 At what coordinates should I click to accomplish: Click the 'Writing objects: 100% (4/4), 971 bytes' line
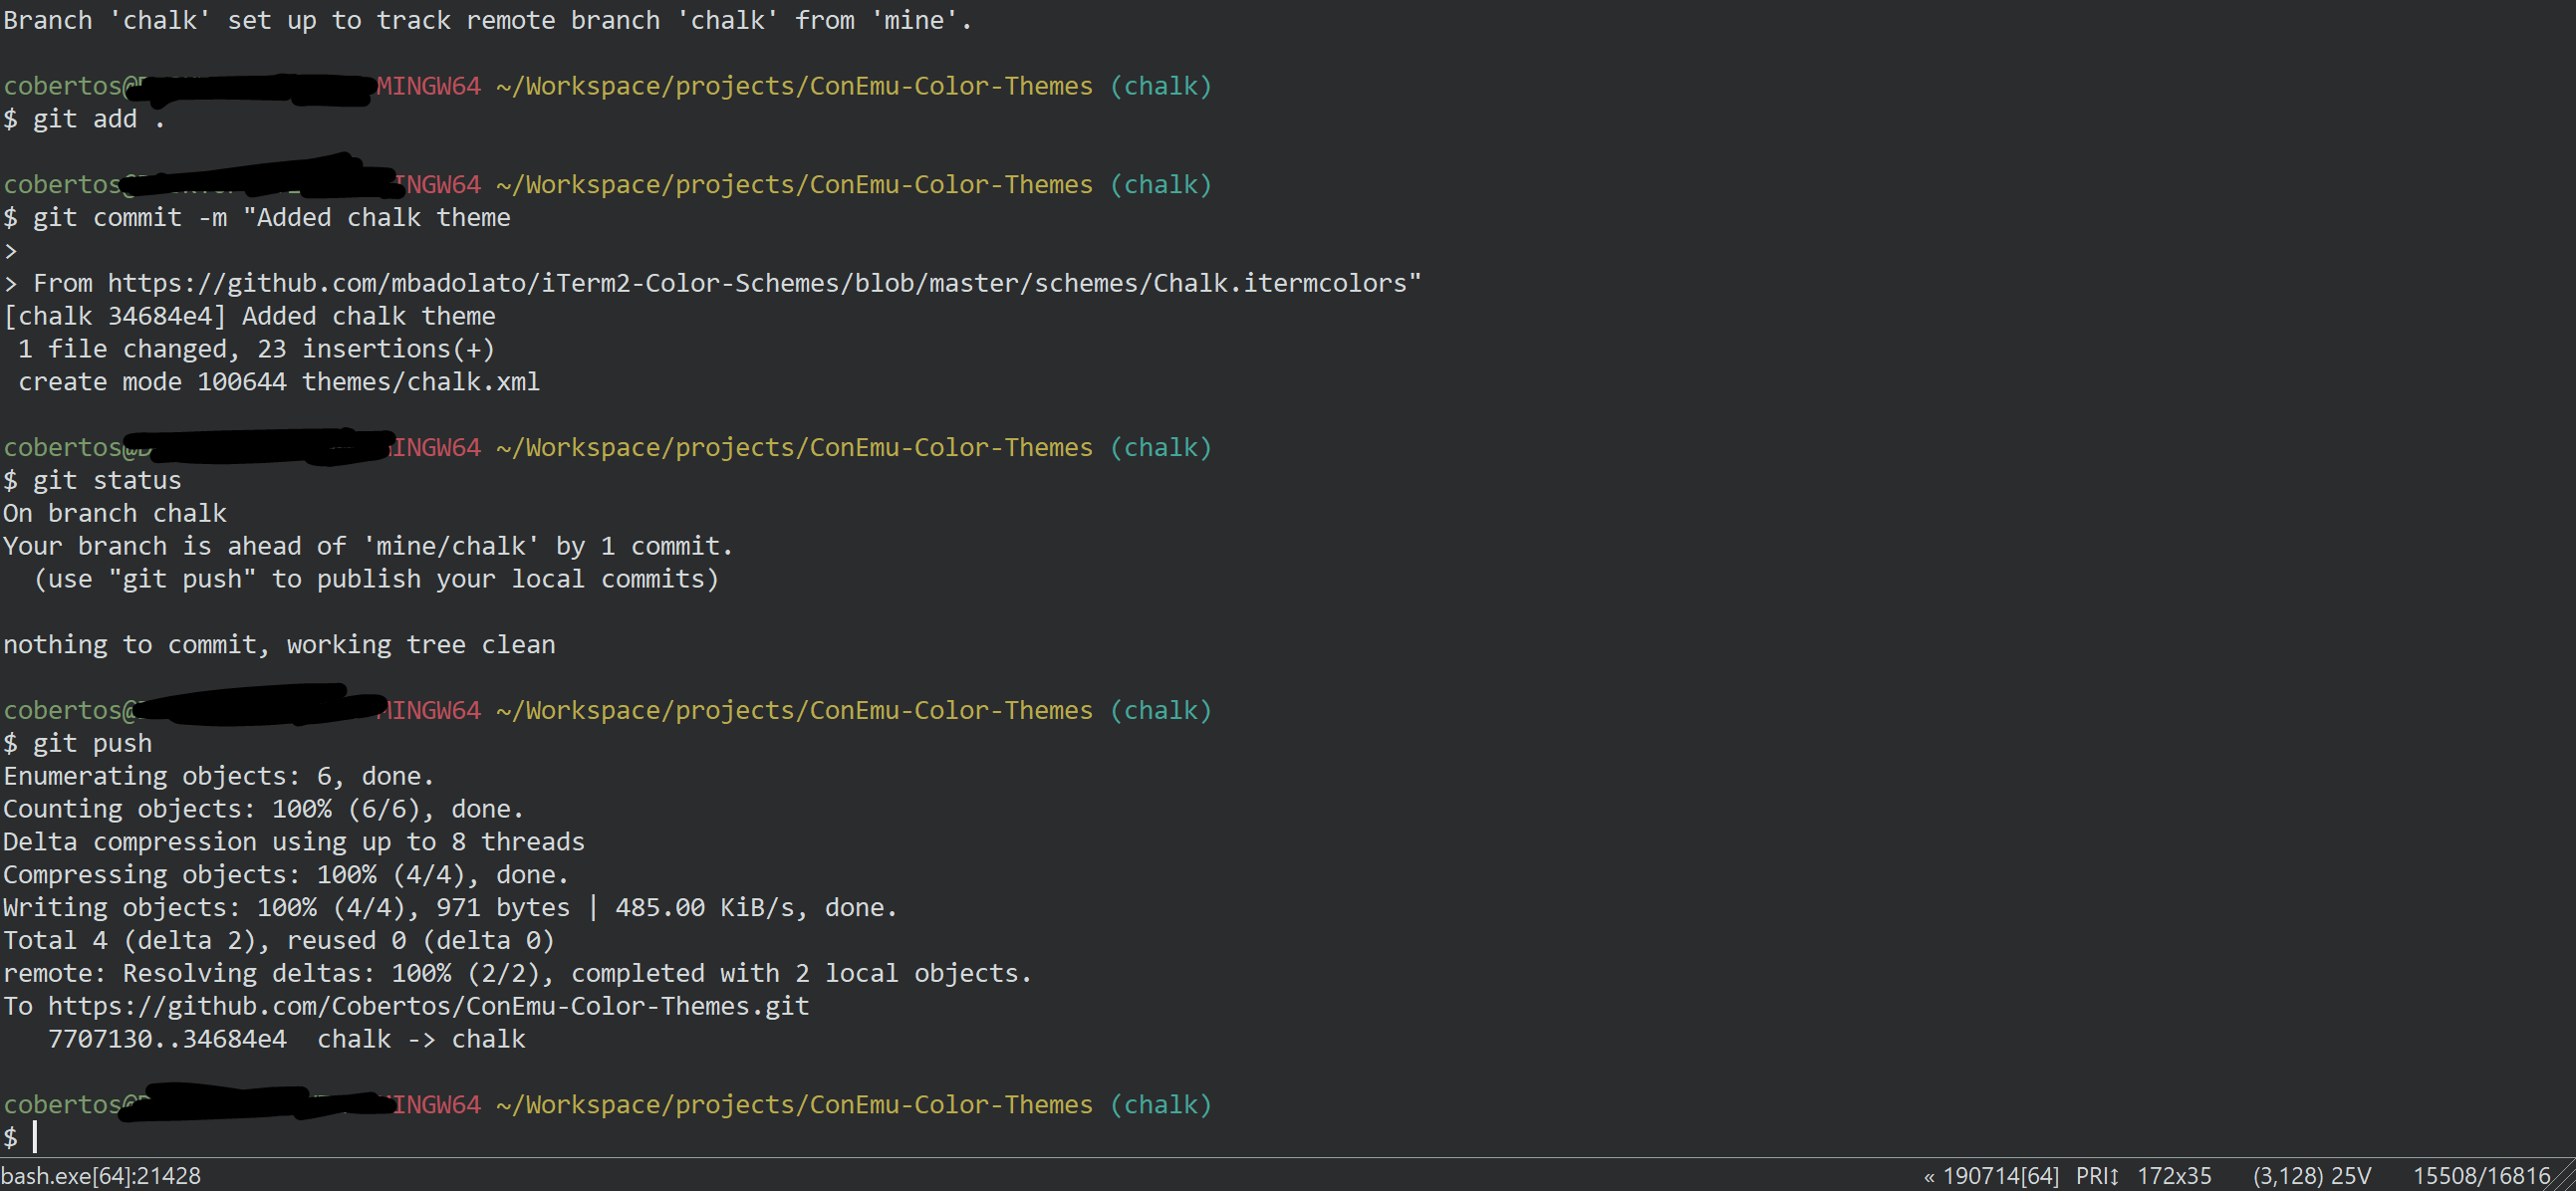450,908
